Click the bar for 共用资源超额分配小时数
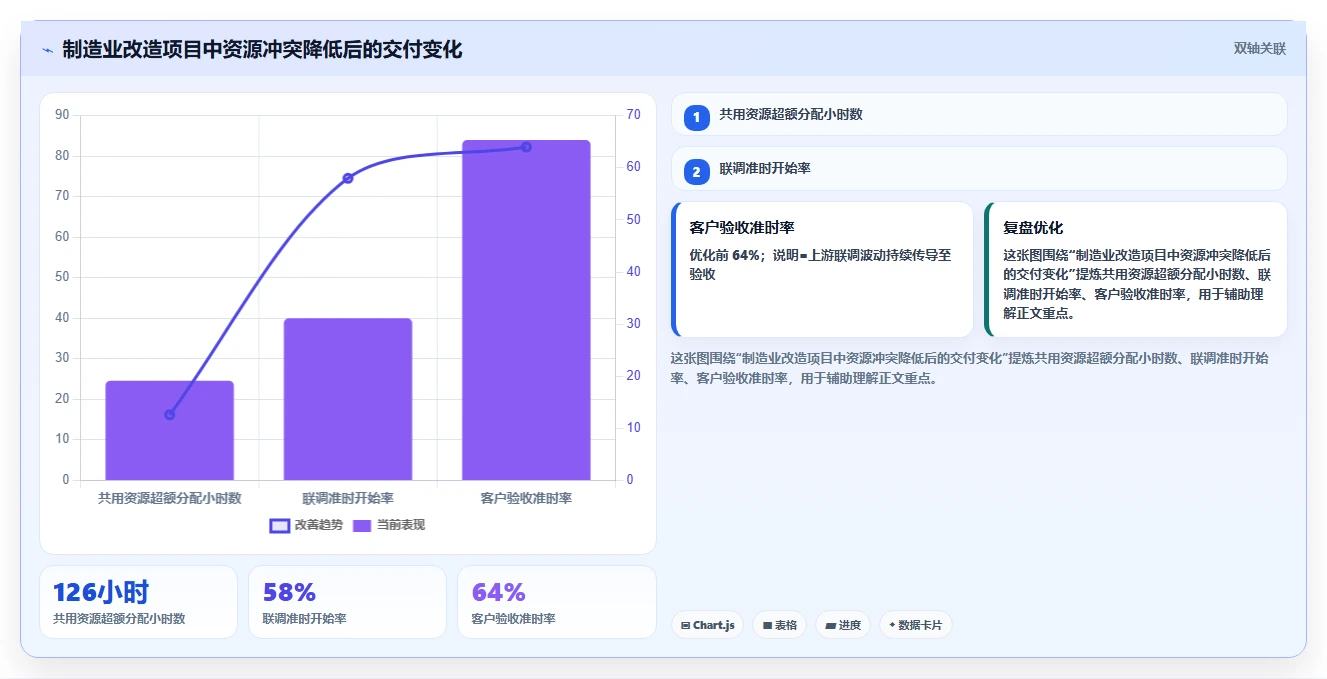Screen dimensions: 1327x679 click(170, 430)
